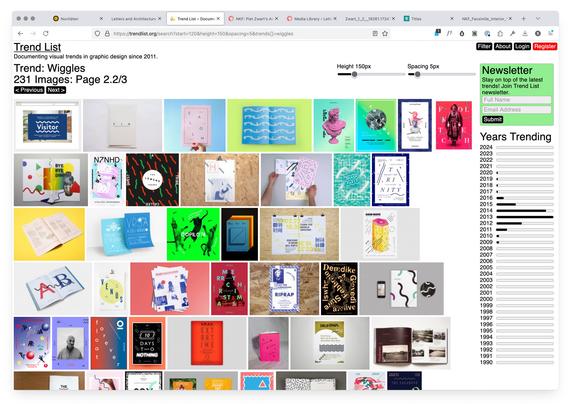Go to the Next page of results

(56, 90)
